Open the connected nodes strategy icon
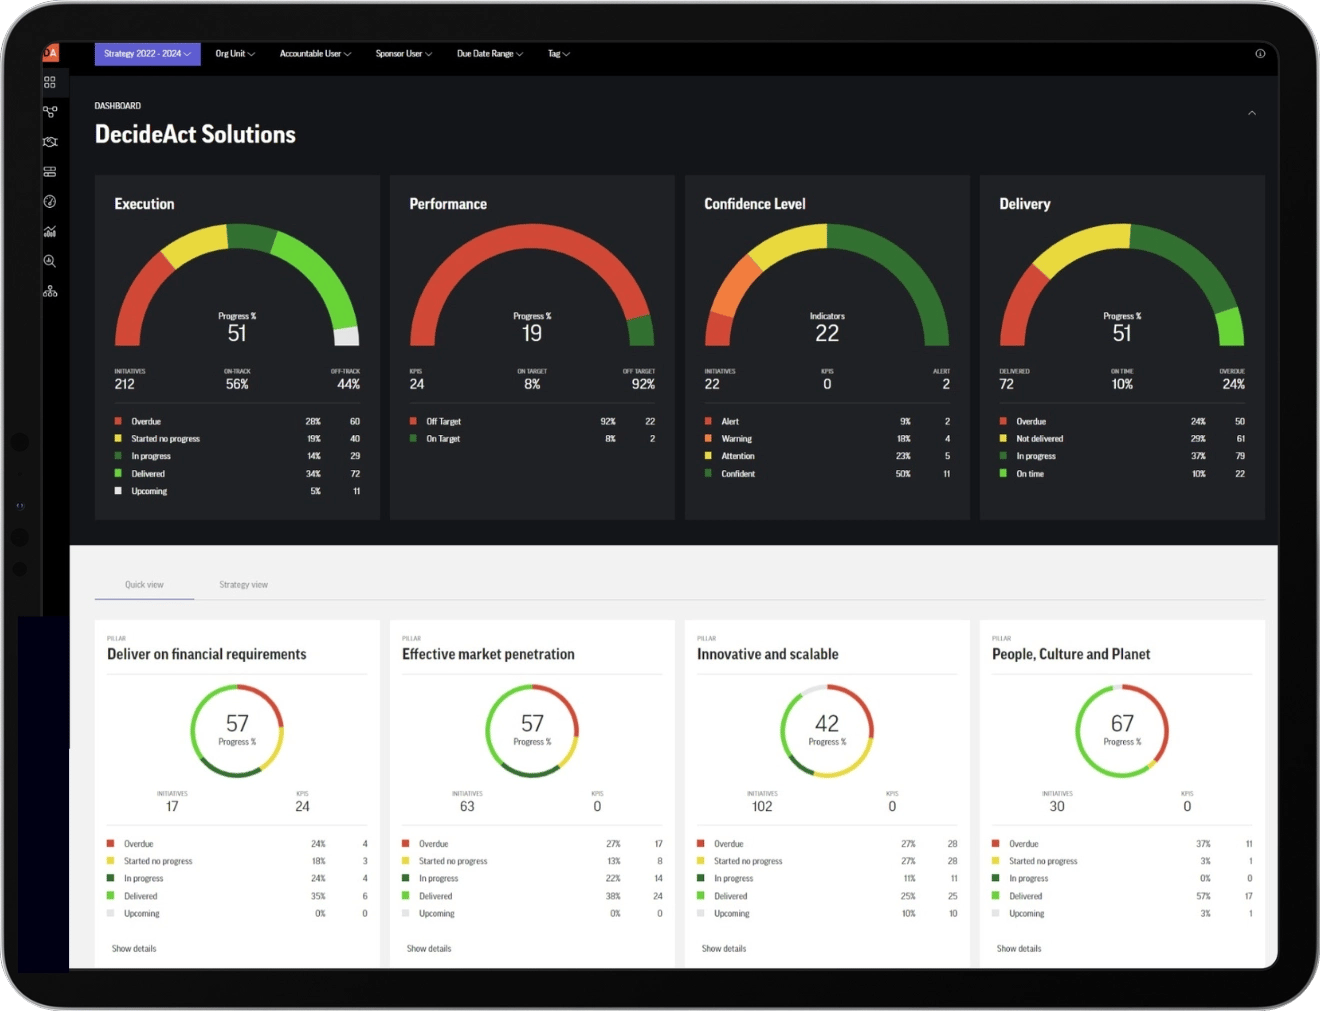The width and height of the screenshot is (1320, 1011). click(50, 112)
